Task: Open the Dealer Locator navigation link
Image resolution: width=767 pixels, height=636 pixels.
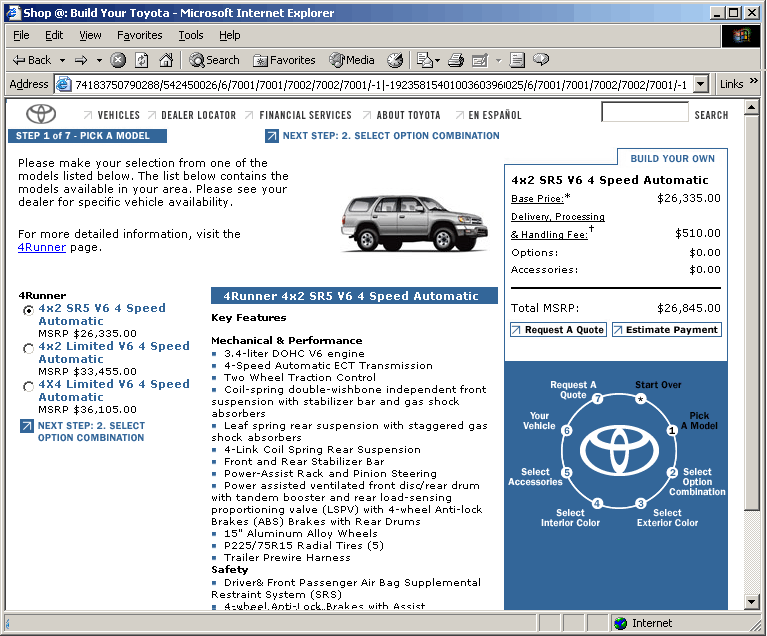Action: point(199,115)
